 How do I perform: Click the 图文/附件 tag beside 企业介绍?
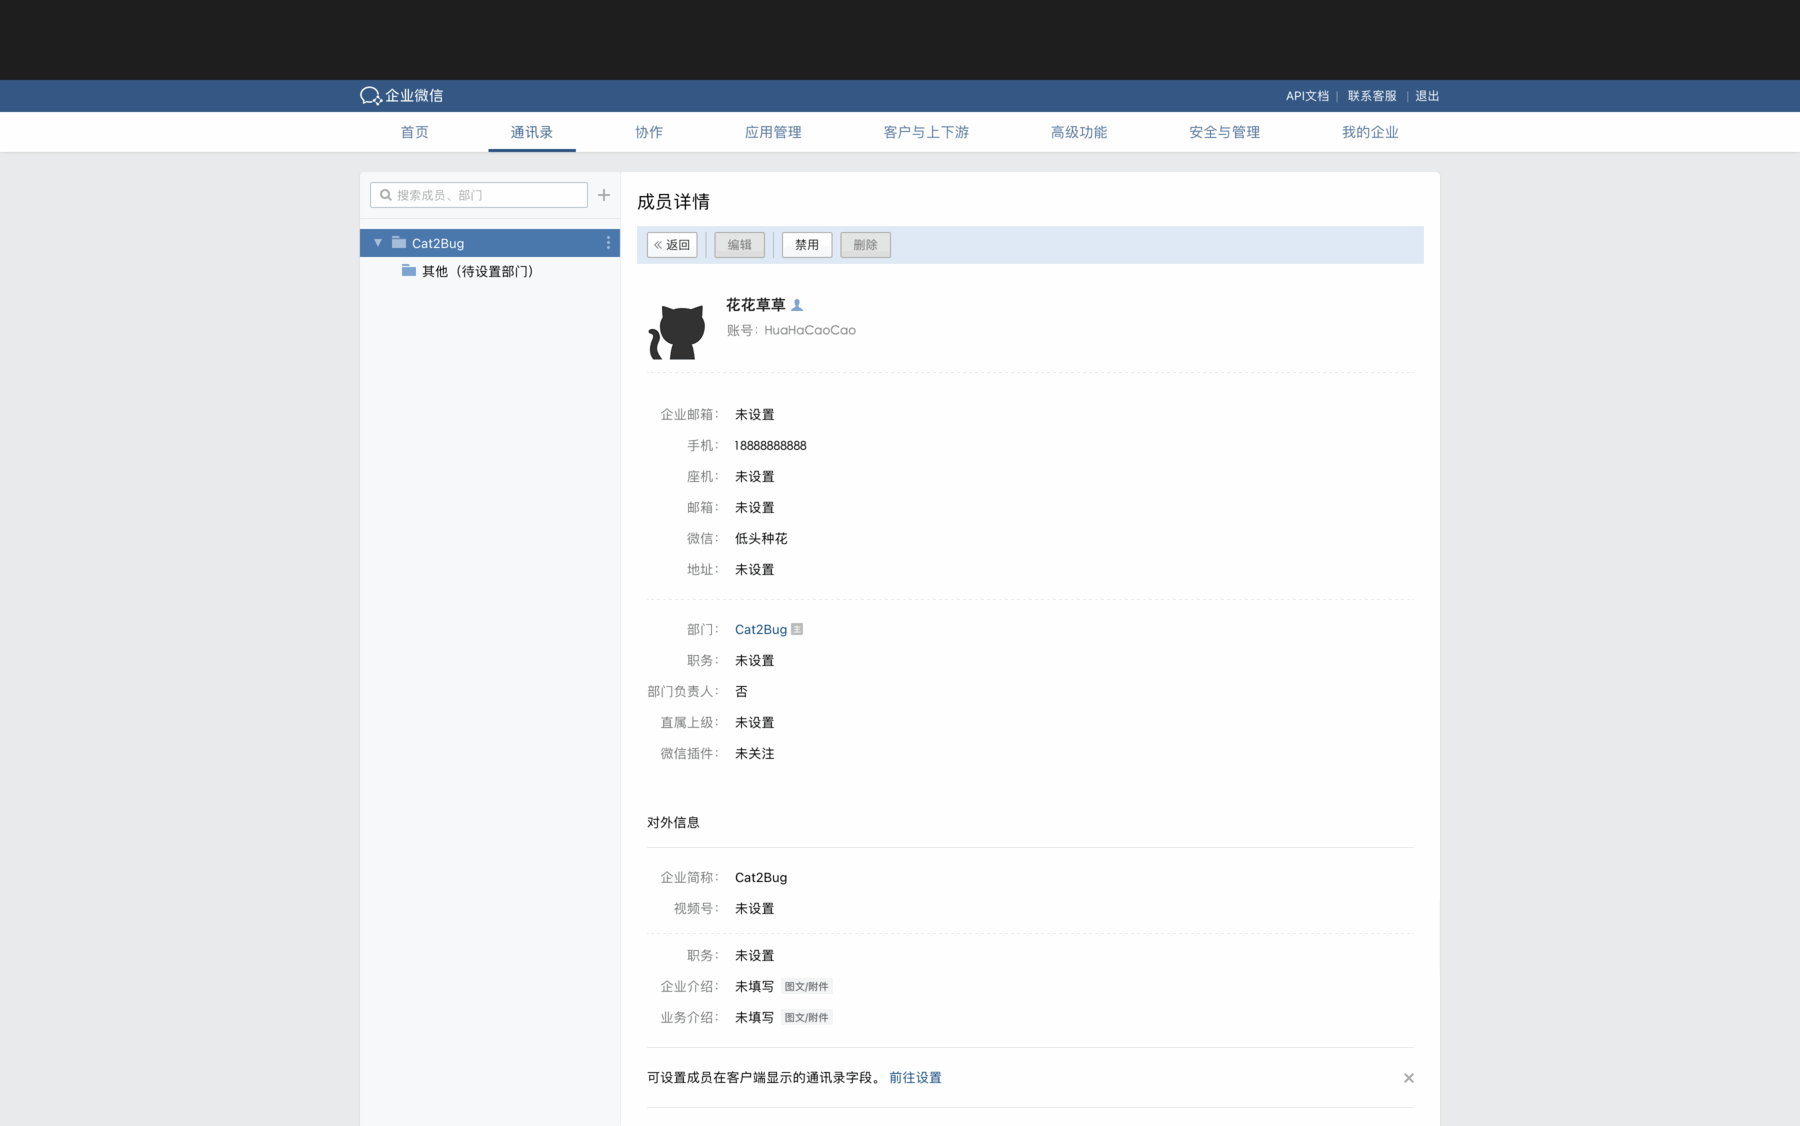807,987
